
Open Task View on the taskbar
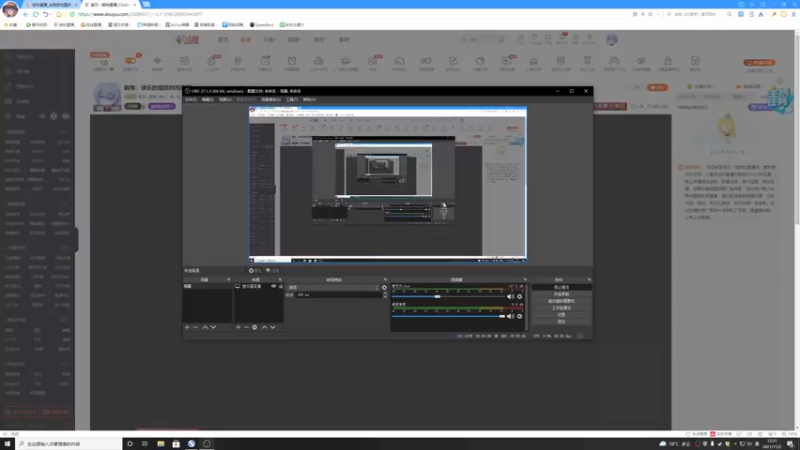pos(145,444)
